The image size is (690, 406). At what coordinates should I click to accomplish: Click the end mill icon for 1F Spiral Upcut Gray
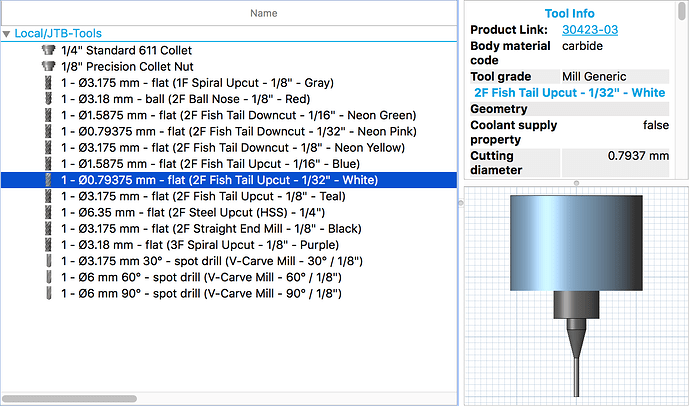(48, 82)
